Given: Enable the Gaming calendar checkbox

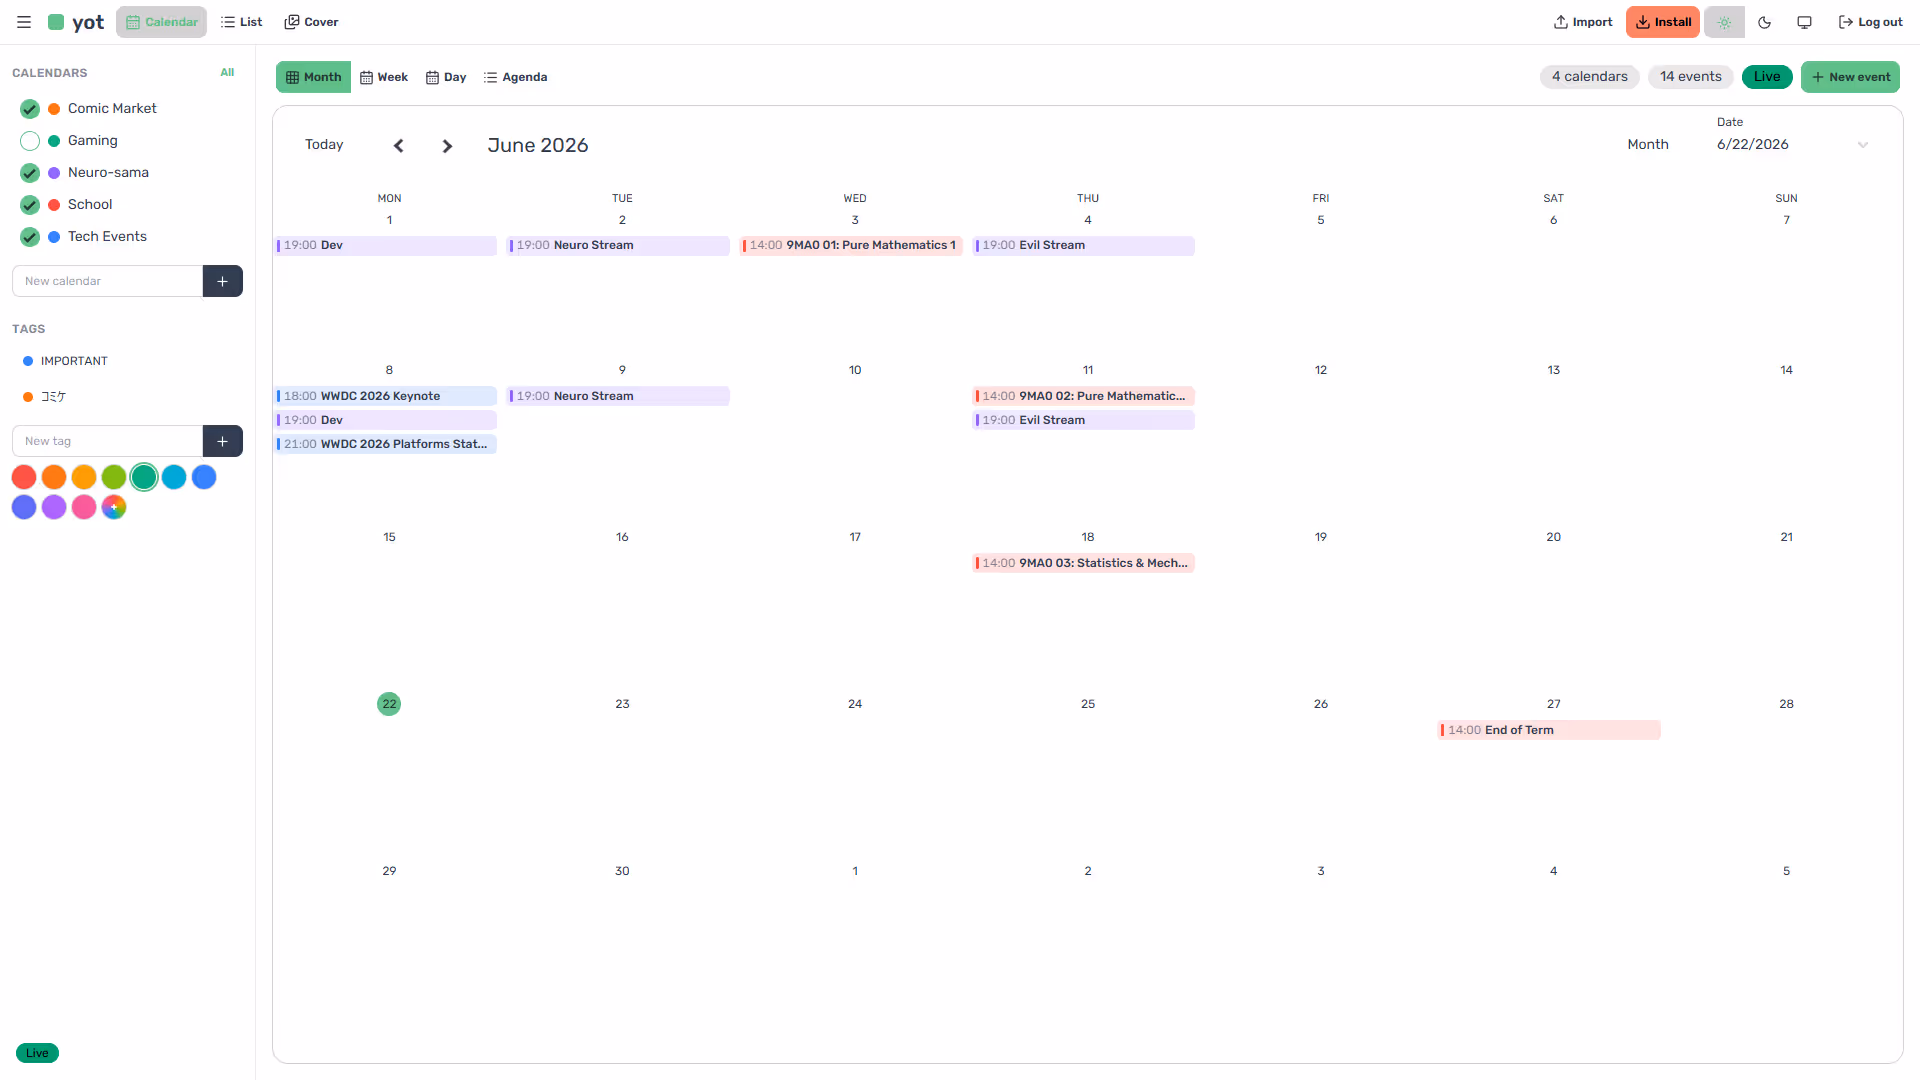Looking at the screenshot, I should pyautogui.click(x=30, y=141).
